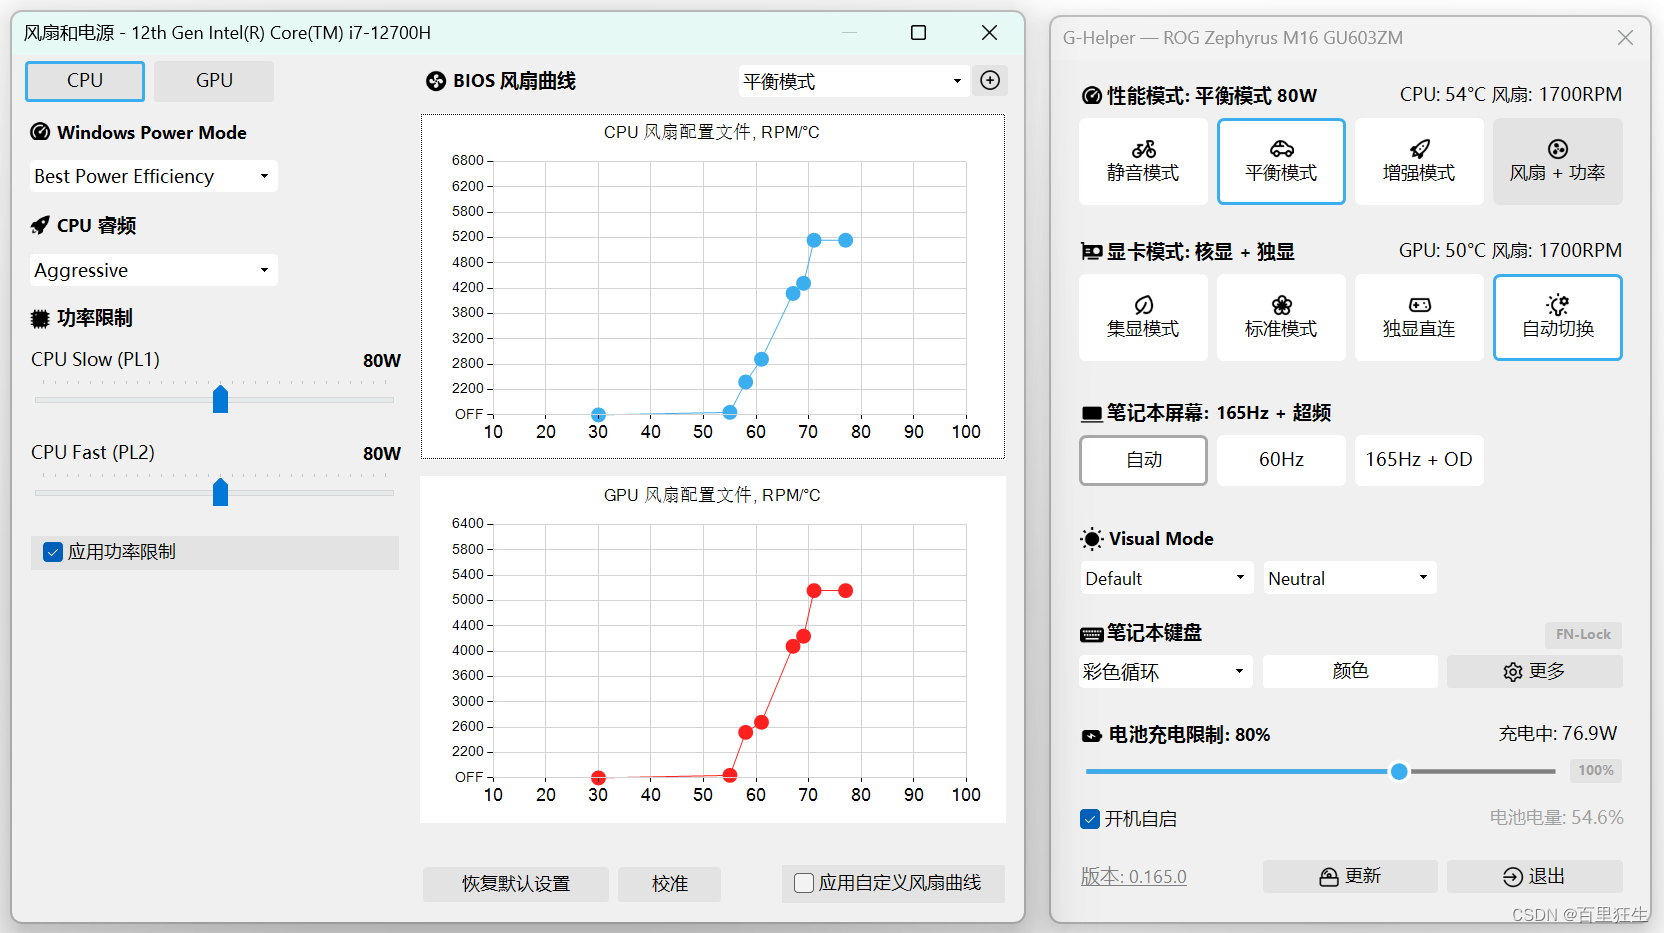This screenshot has width=1664, height=933.
Task: Open the fan curve mode dropdown
Action: 855,81
